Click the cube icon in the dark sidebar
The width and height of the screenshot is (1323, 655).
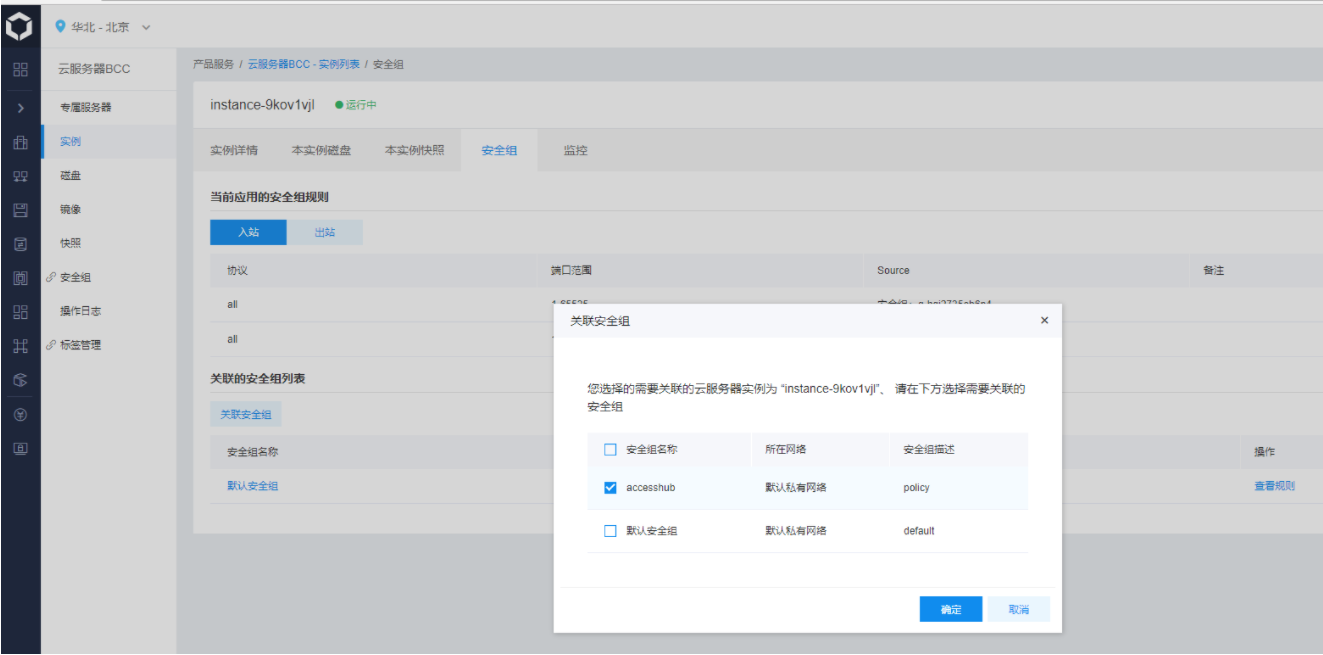click(20, 380)
